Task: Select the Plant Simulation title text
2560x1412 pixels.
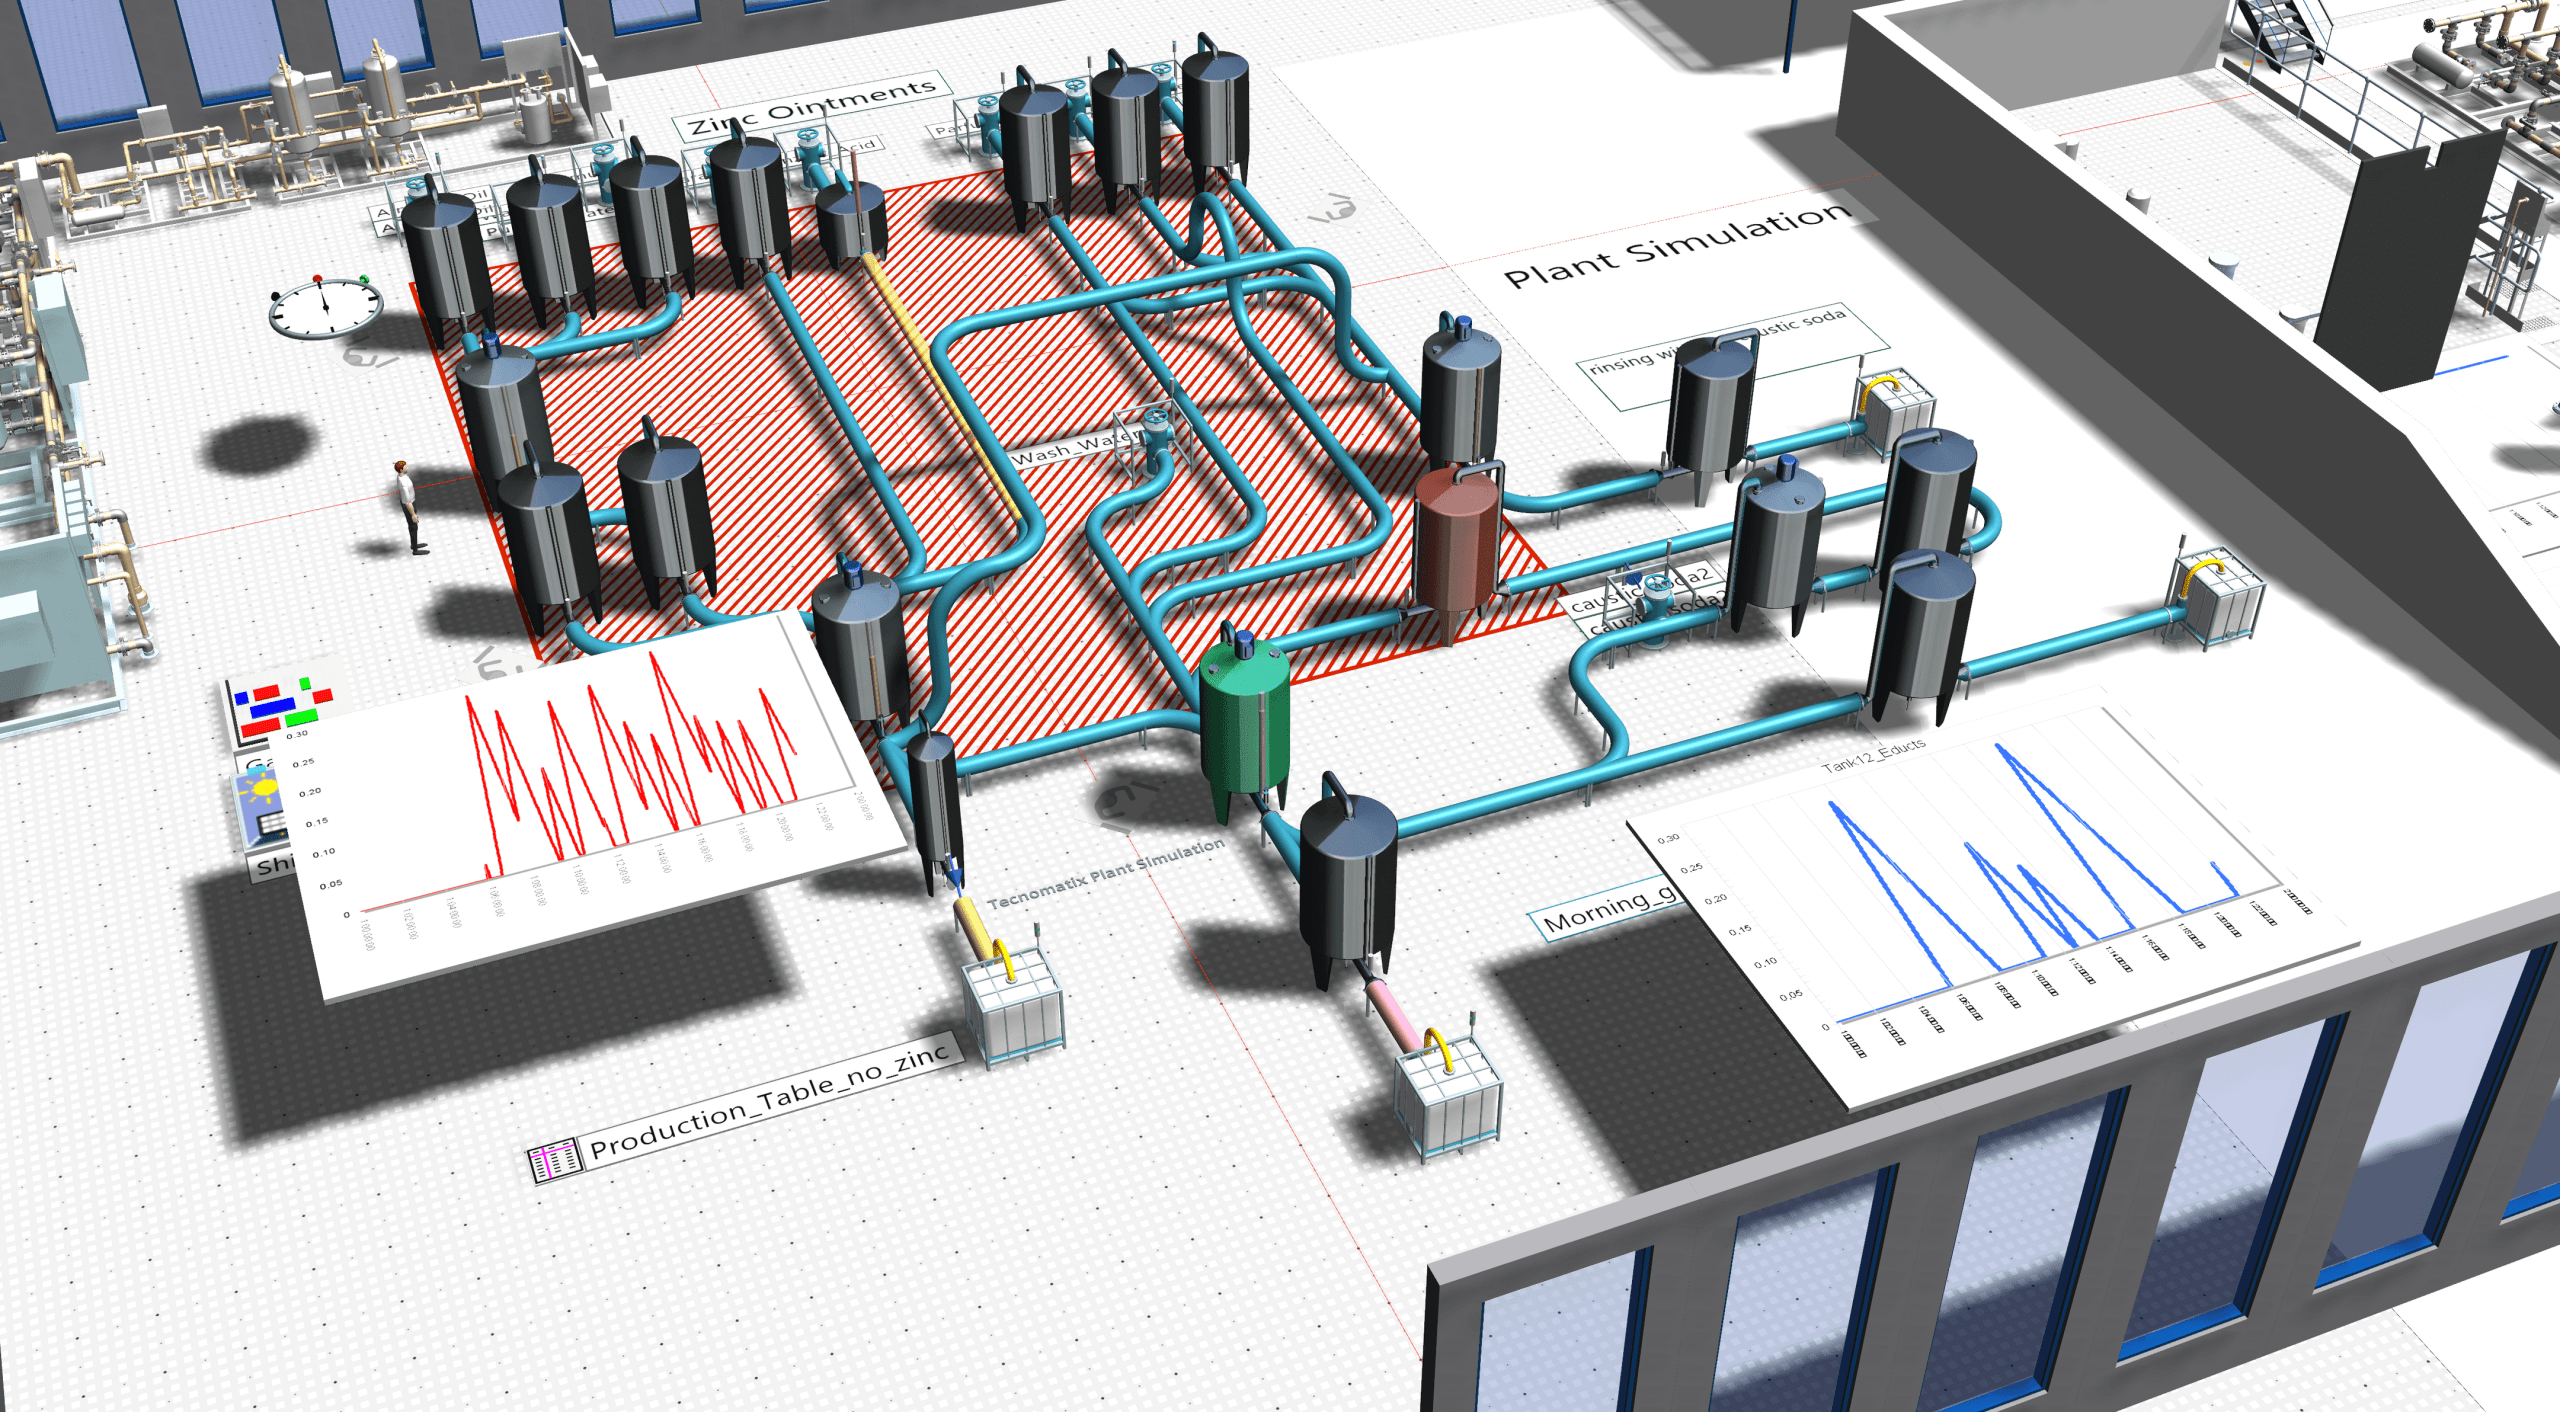Action: tap(1670, 250)
